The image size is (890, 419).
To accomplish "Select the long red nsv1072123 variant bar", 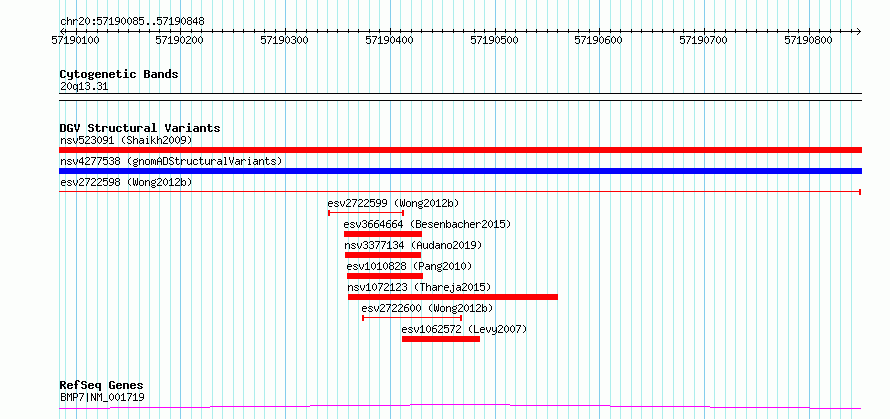I will coord(453,297).
